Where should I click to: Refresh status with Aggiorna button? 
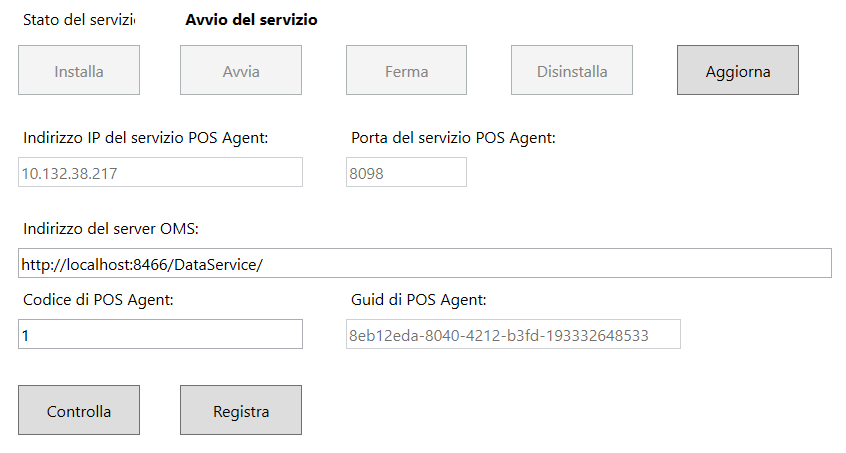coord(738,70)
